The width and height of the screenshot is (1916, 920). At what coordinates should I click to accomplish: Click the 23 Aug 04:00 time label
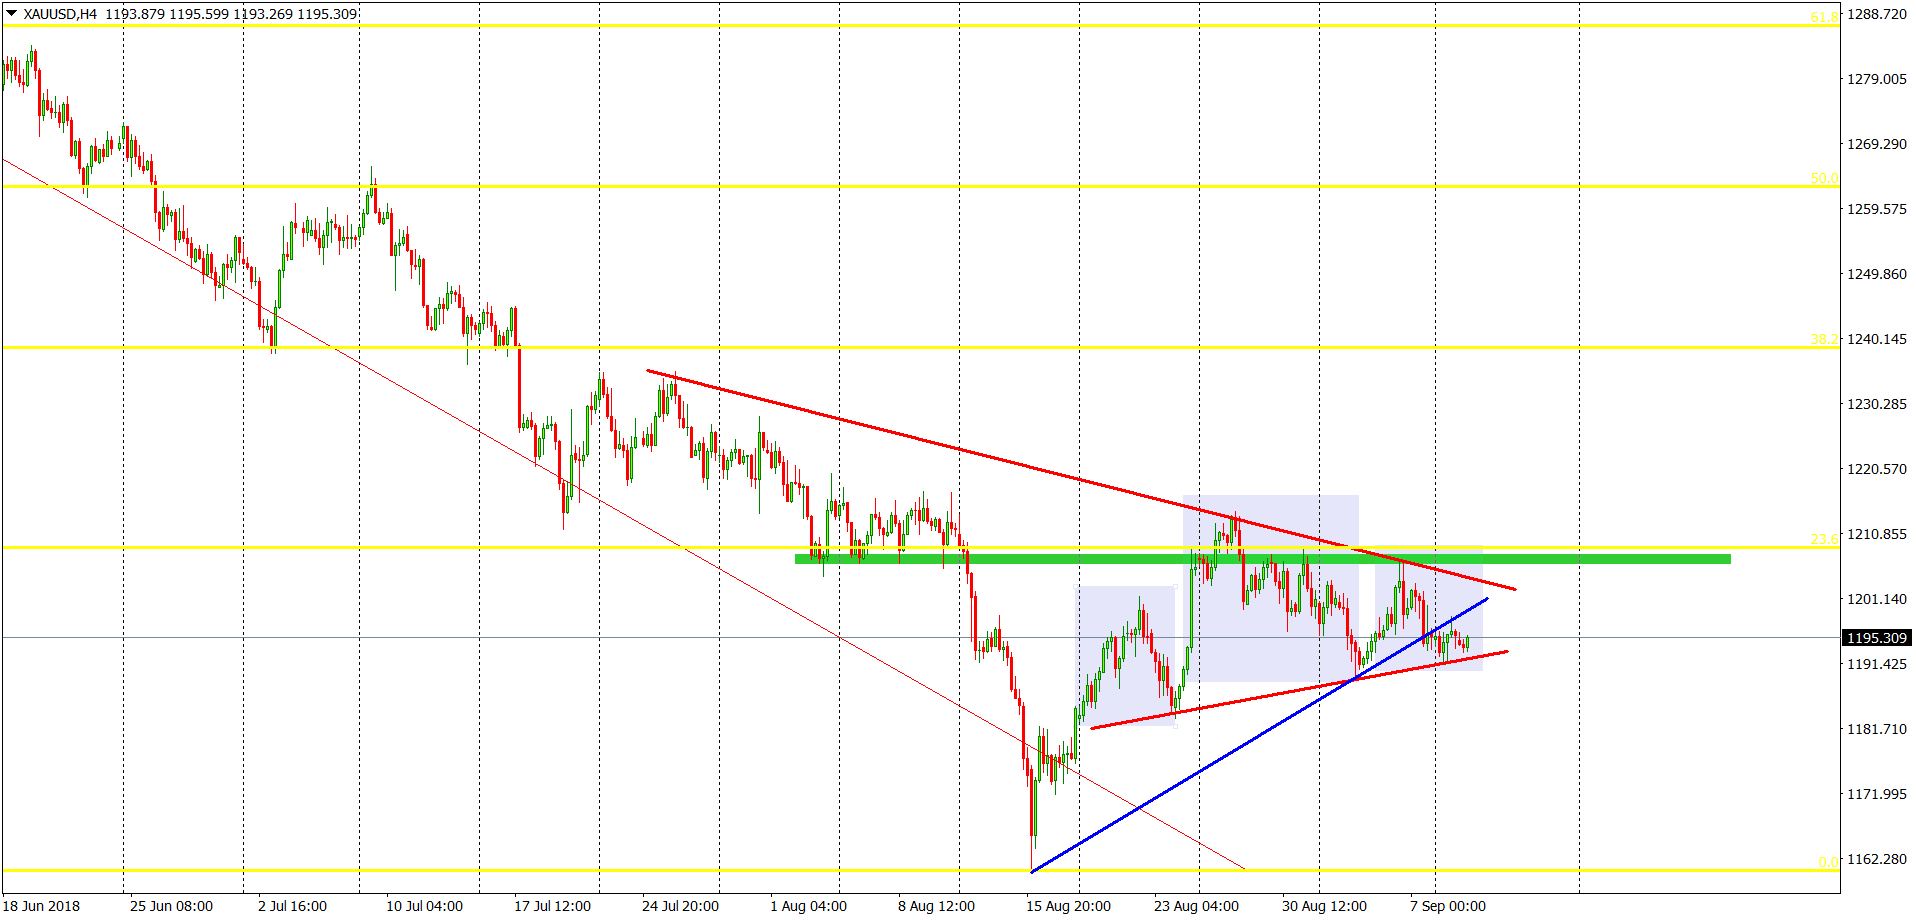pos(1196,906)
